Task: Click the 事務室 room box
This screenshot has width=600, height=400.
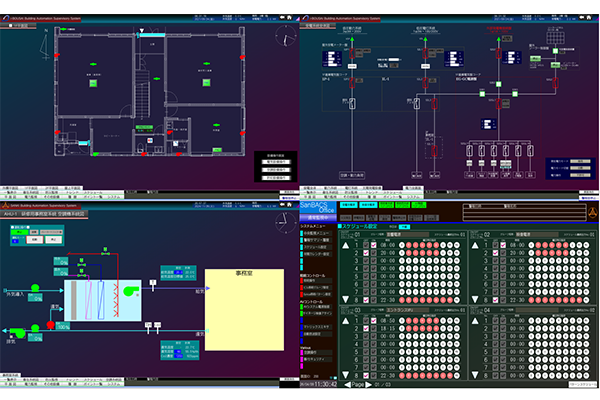Action: [246, 309]
